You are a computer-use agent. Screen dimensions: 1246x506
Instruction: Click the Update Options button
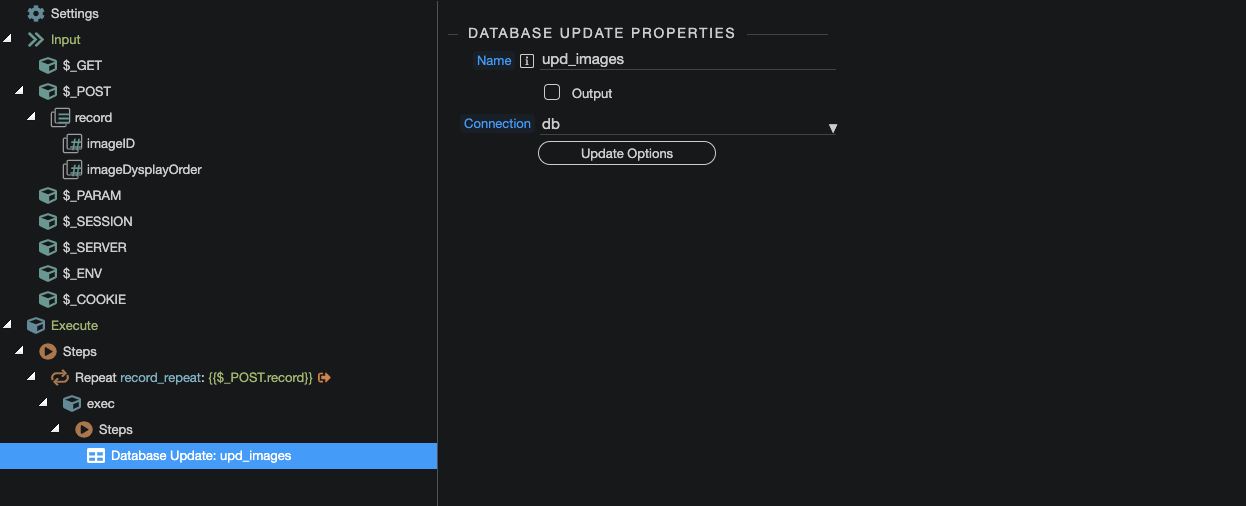627,154
